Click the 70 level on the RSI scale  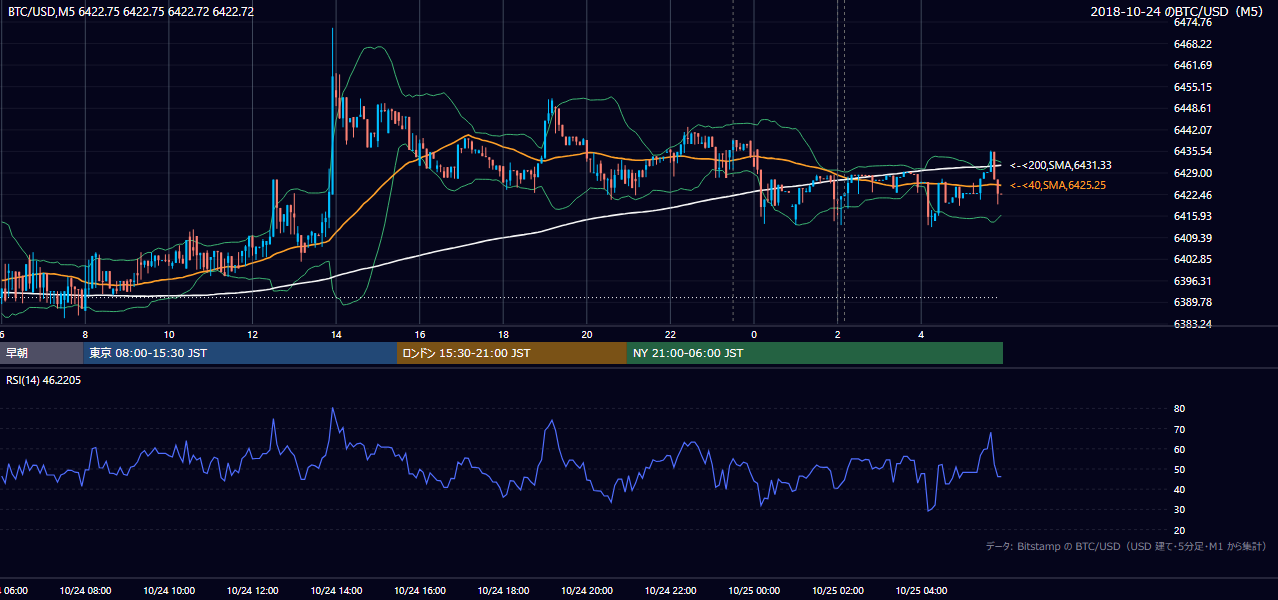click(1179, 429)
